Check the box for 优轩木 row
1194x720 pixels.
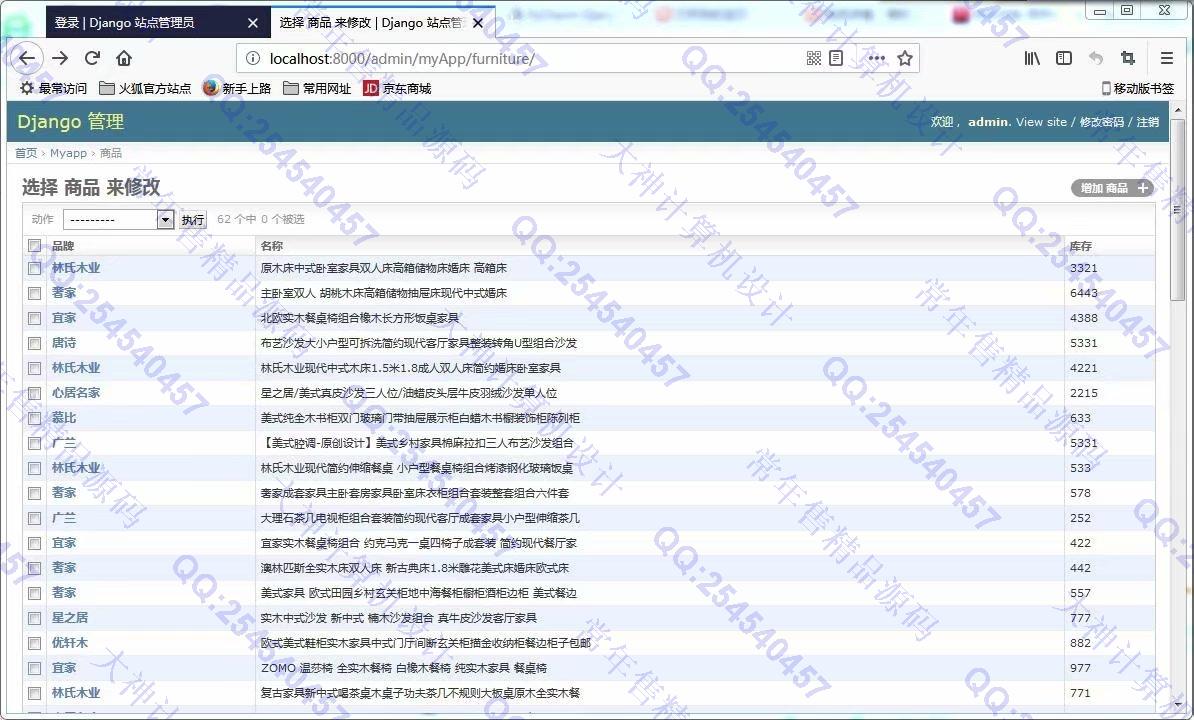click(x=34, y=644)
